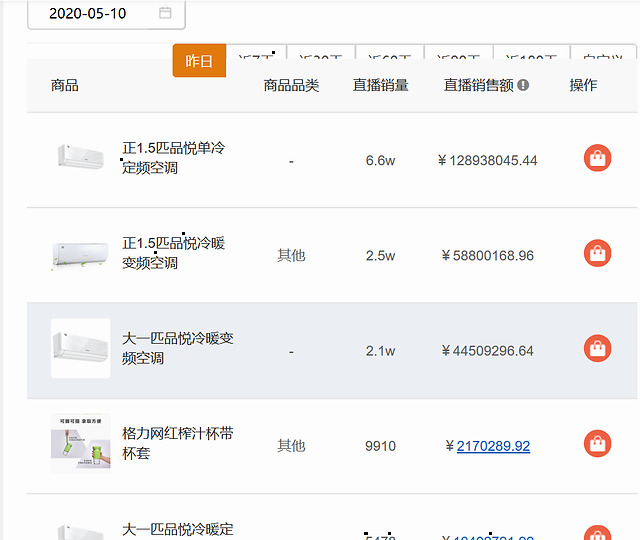Click product name 大一匹品悦冷暖变频空调
Image resolution: width=640 pixels, height=540 pixels.
coord(177,348)
